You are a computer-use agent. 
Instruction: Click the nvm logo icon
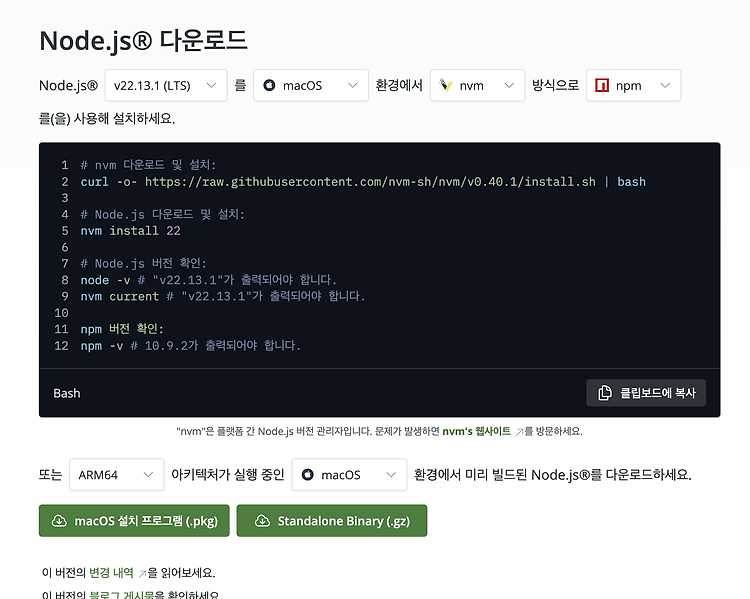tap(446, 85)
